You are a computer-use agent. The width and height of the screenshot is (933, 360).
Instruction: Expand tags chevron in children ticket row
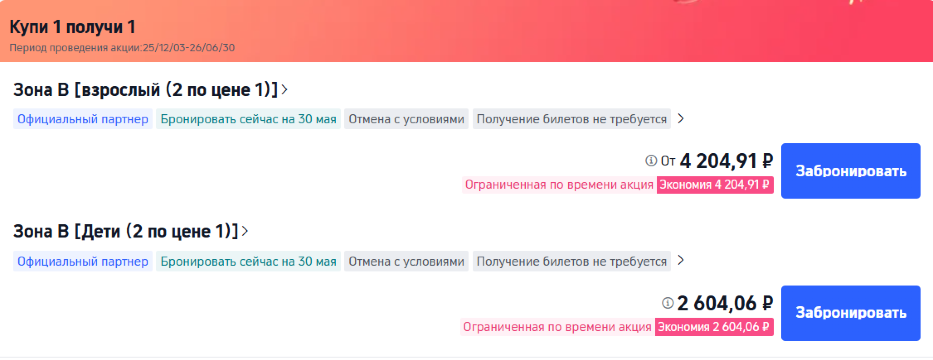[681, 260]
